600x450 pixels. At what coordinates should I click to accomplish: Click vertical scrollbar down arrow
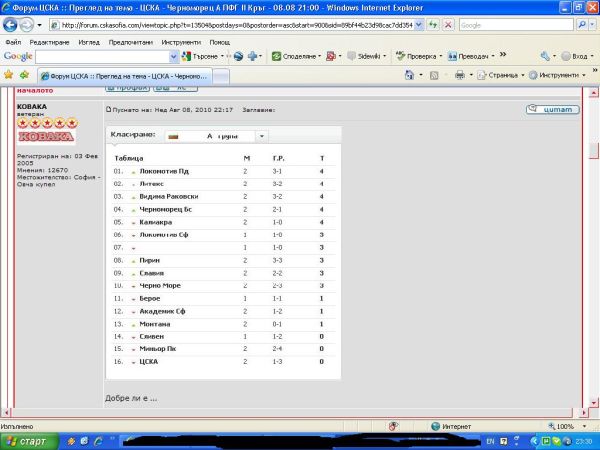pyautogui.click(x=593, y=403)
